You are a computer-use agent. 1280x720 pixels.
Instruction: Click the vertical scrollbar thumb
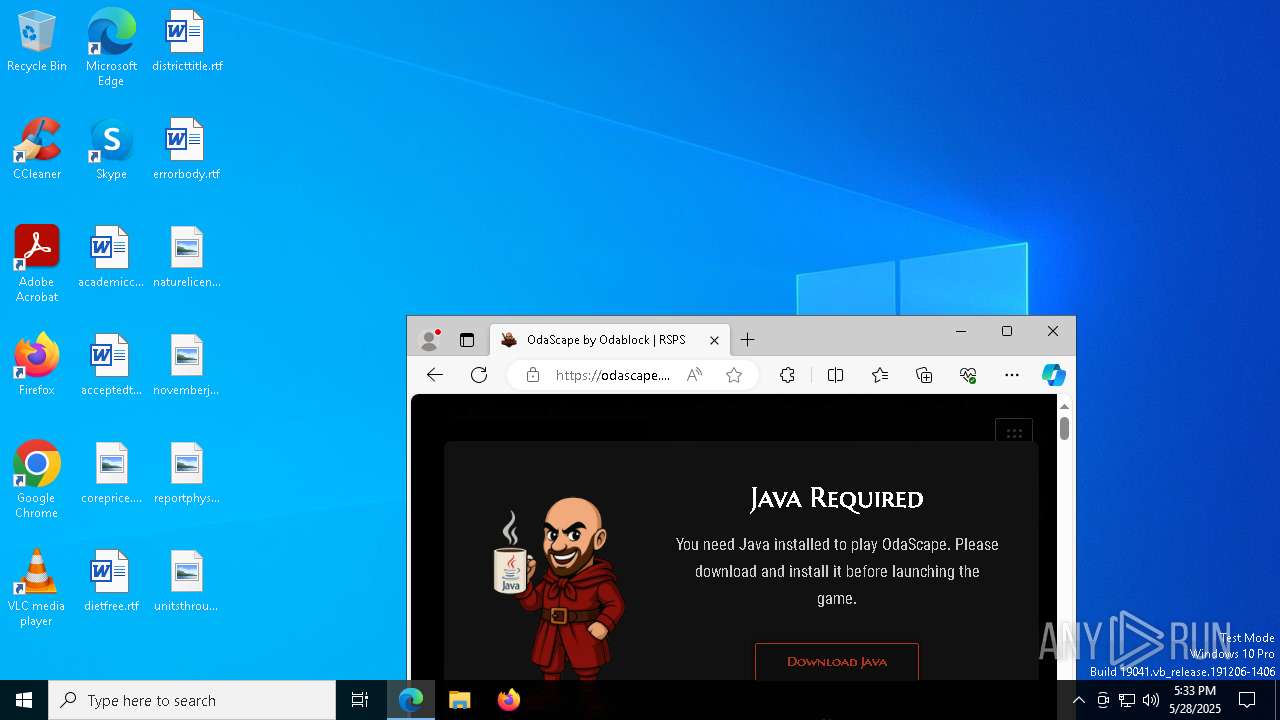pyautogui.click(x=1065, y=428)
